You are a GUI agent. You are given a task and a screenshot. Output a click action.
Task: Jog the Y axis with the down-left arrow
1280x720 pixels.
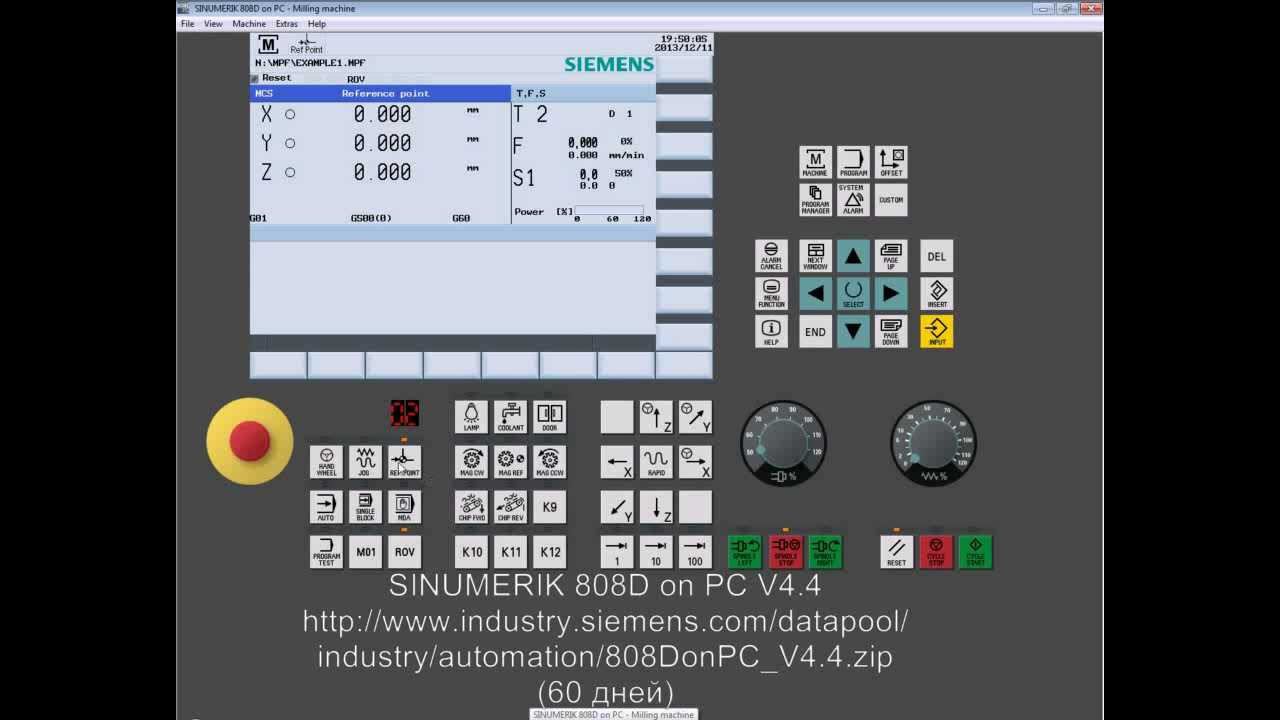tap(617, 507)
